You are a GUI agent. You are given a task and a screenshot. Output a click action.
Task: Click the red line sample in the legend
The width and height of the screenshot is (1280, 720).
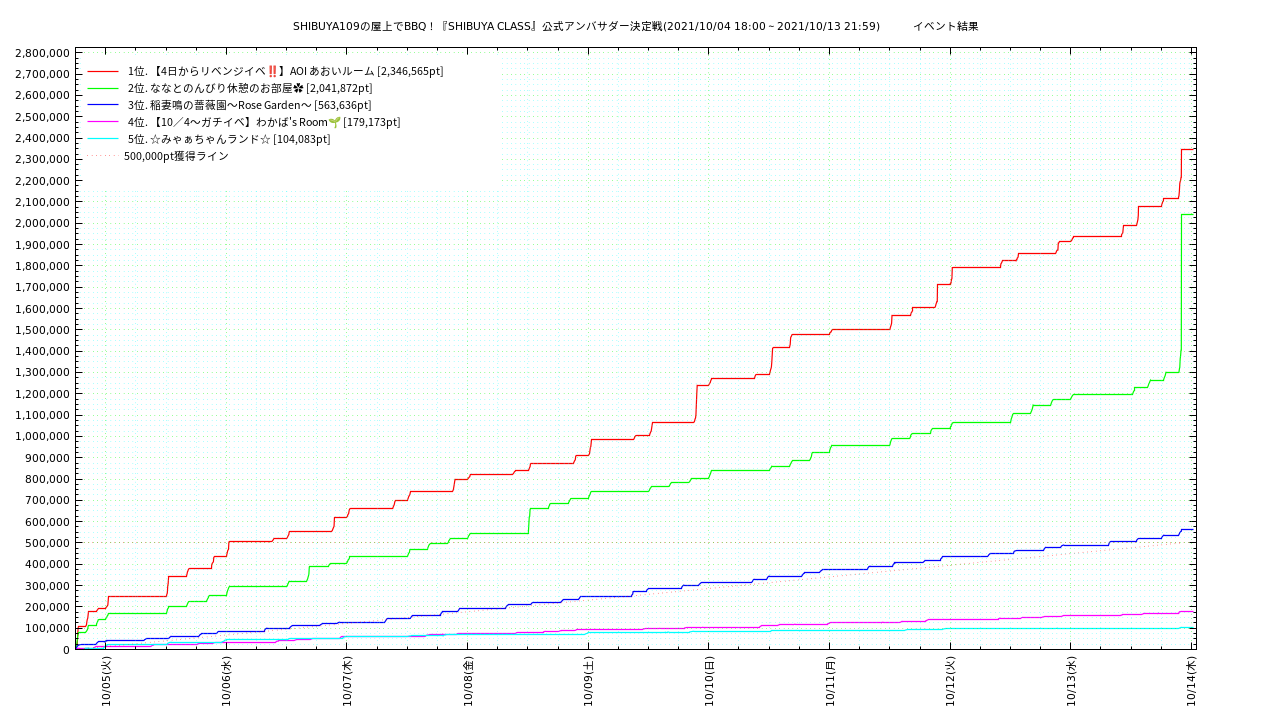pyautogui.click(x=103, y=71)
